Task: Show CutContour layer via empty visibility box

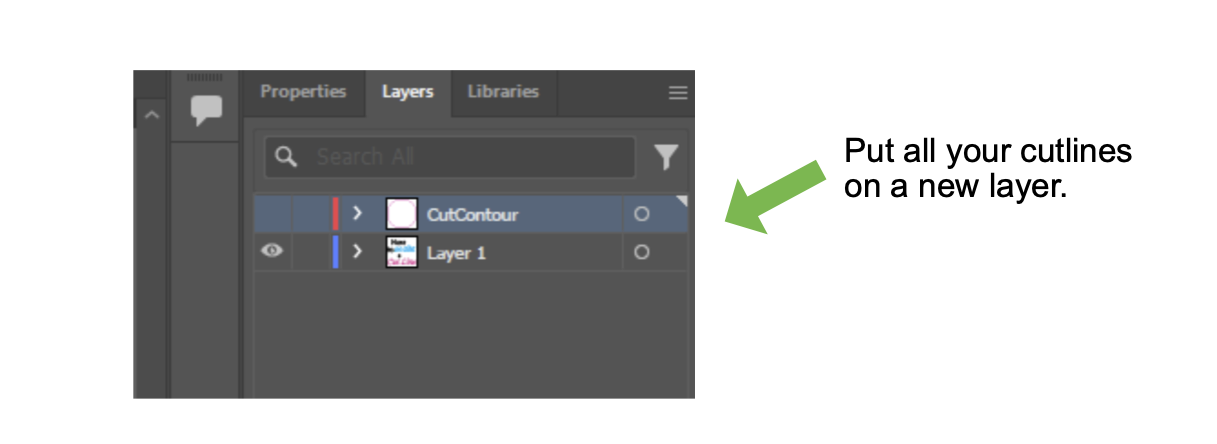Action: [x=272, y=214]
